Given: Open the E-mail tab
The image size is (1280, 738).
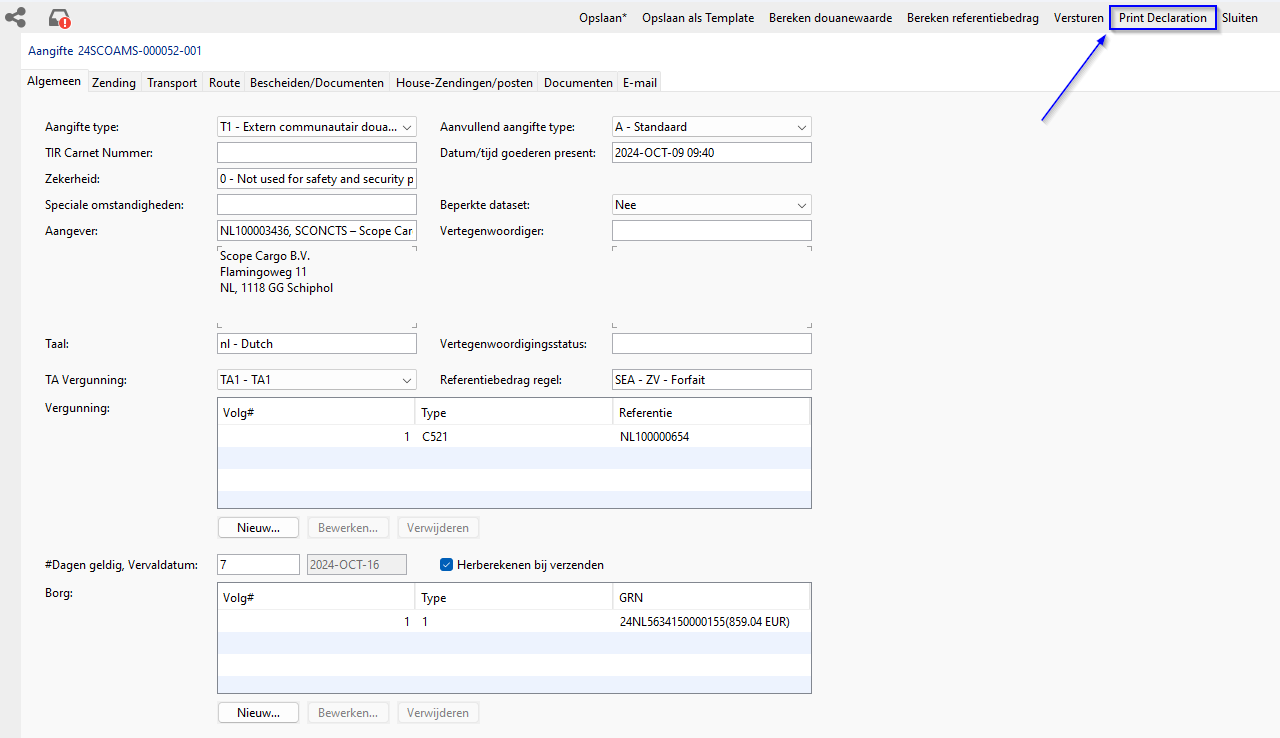Looking at the screenshot, I should (639, 83).
